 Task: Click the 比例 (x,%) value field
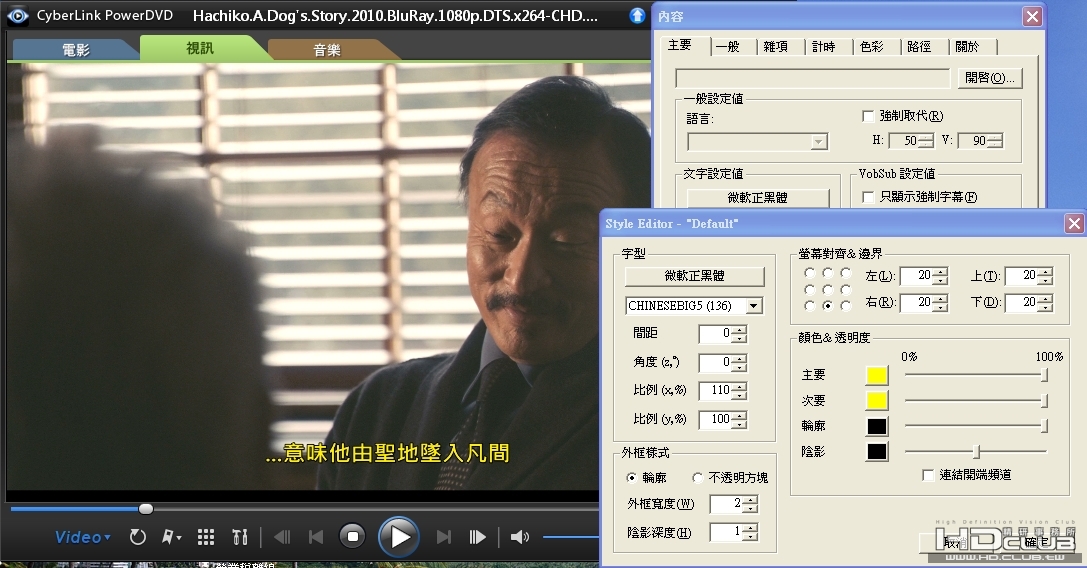tap(715, 390)
